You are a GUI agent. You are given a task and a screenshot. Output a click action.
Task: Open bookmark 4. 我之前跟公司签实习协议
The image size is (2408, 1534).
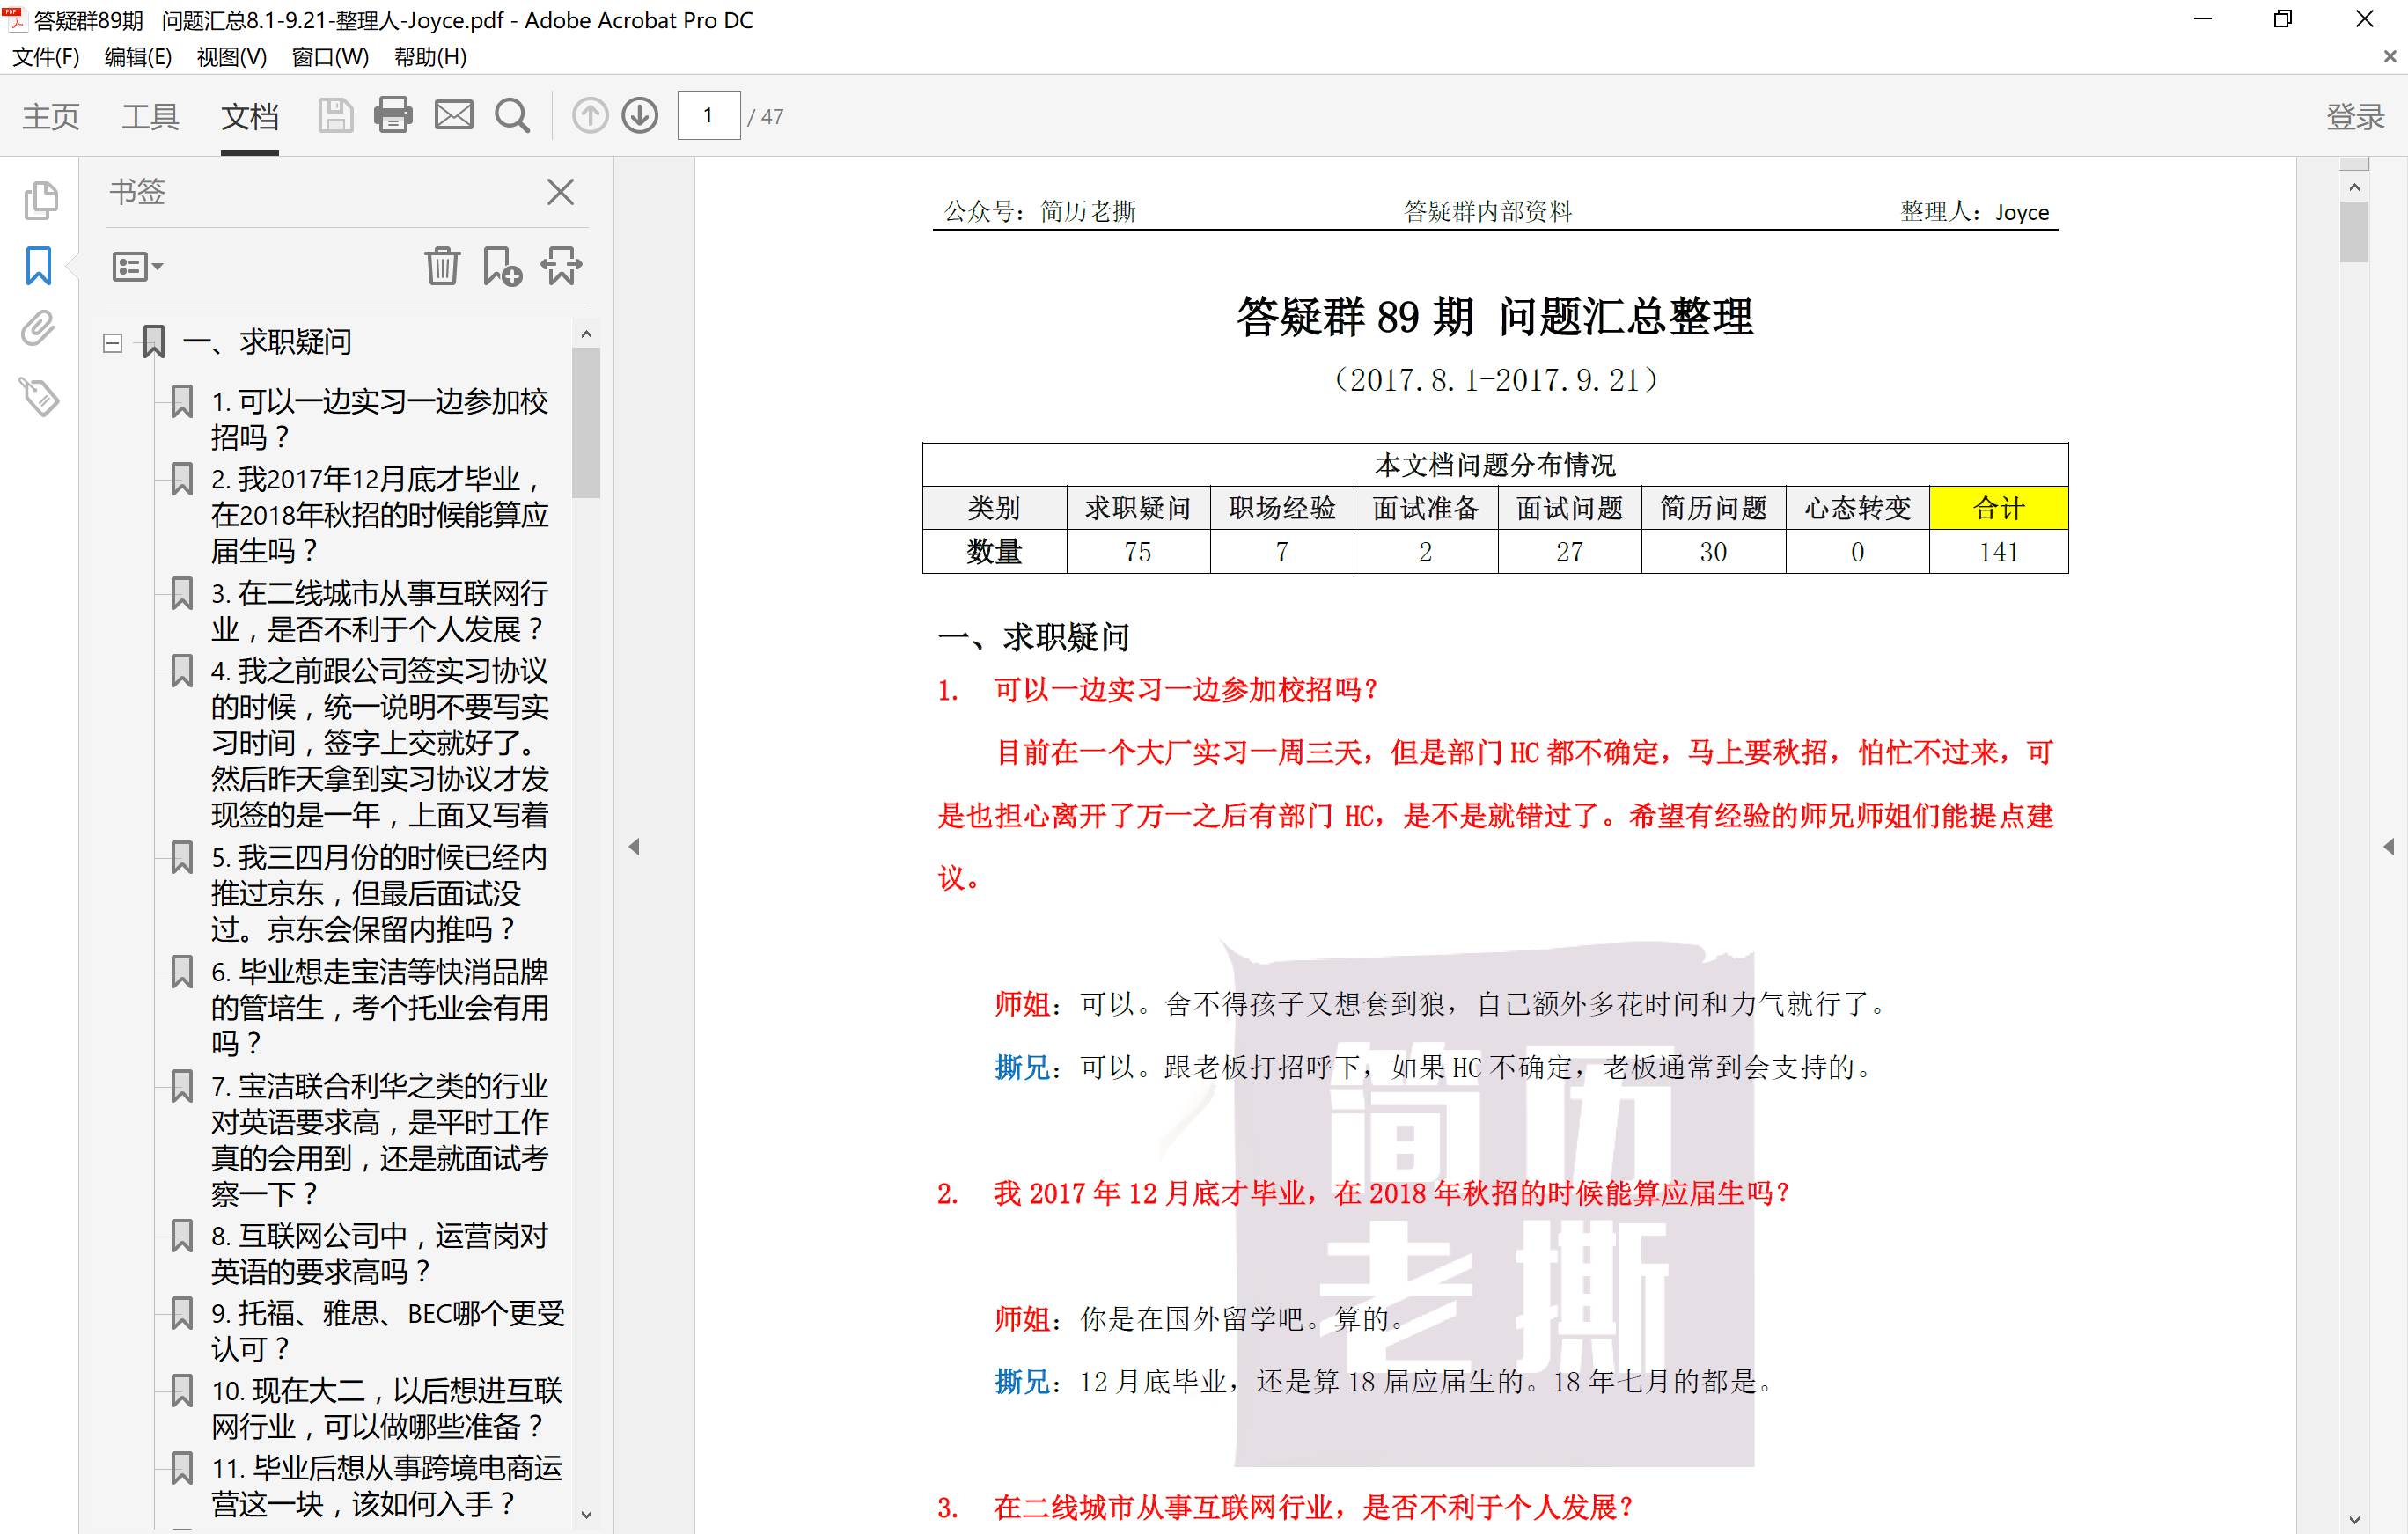[379, 743]
